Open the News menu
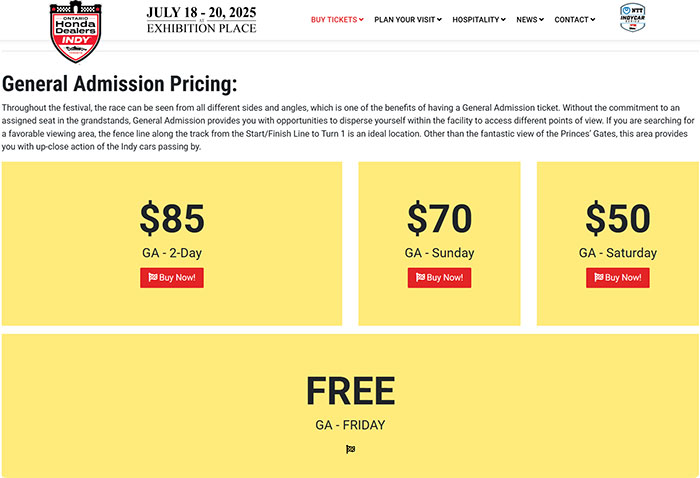This screenshot has width=700, height=478. pyautogui.click(x=529, y=20)
